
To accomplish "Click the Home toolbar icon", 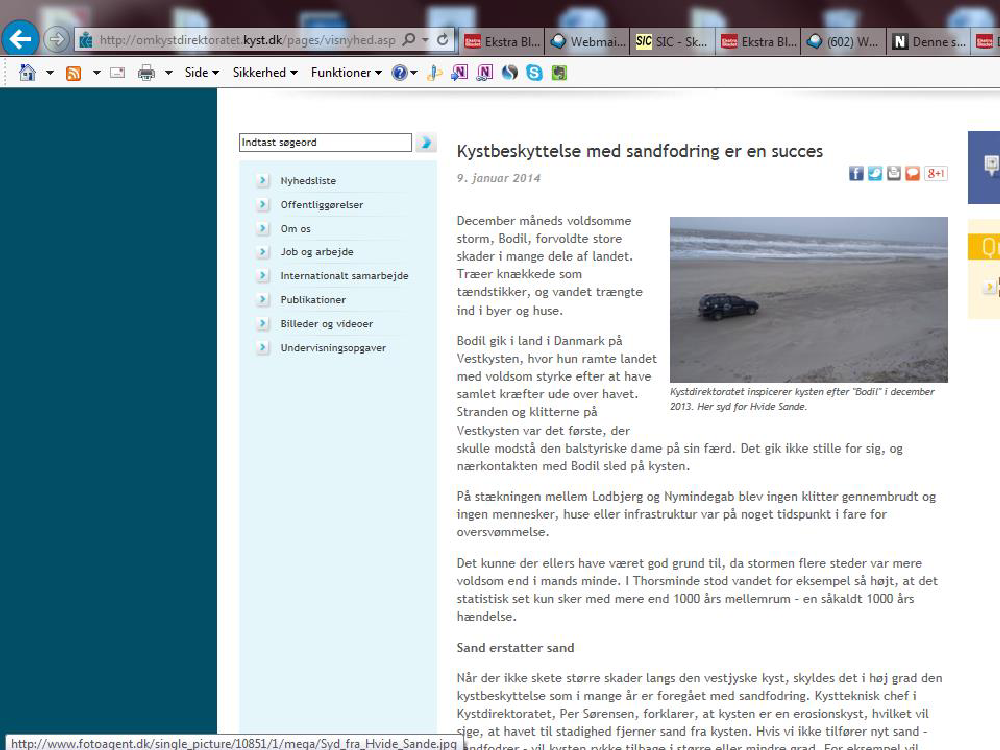I will pyautogui.click(x=28, y=72).
